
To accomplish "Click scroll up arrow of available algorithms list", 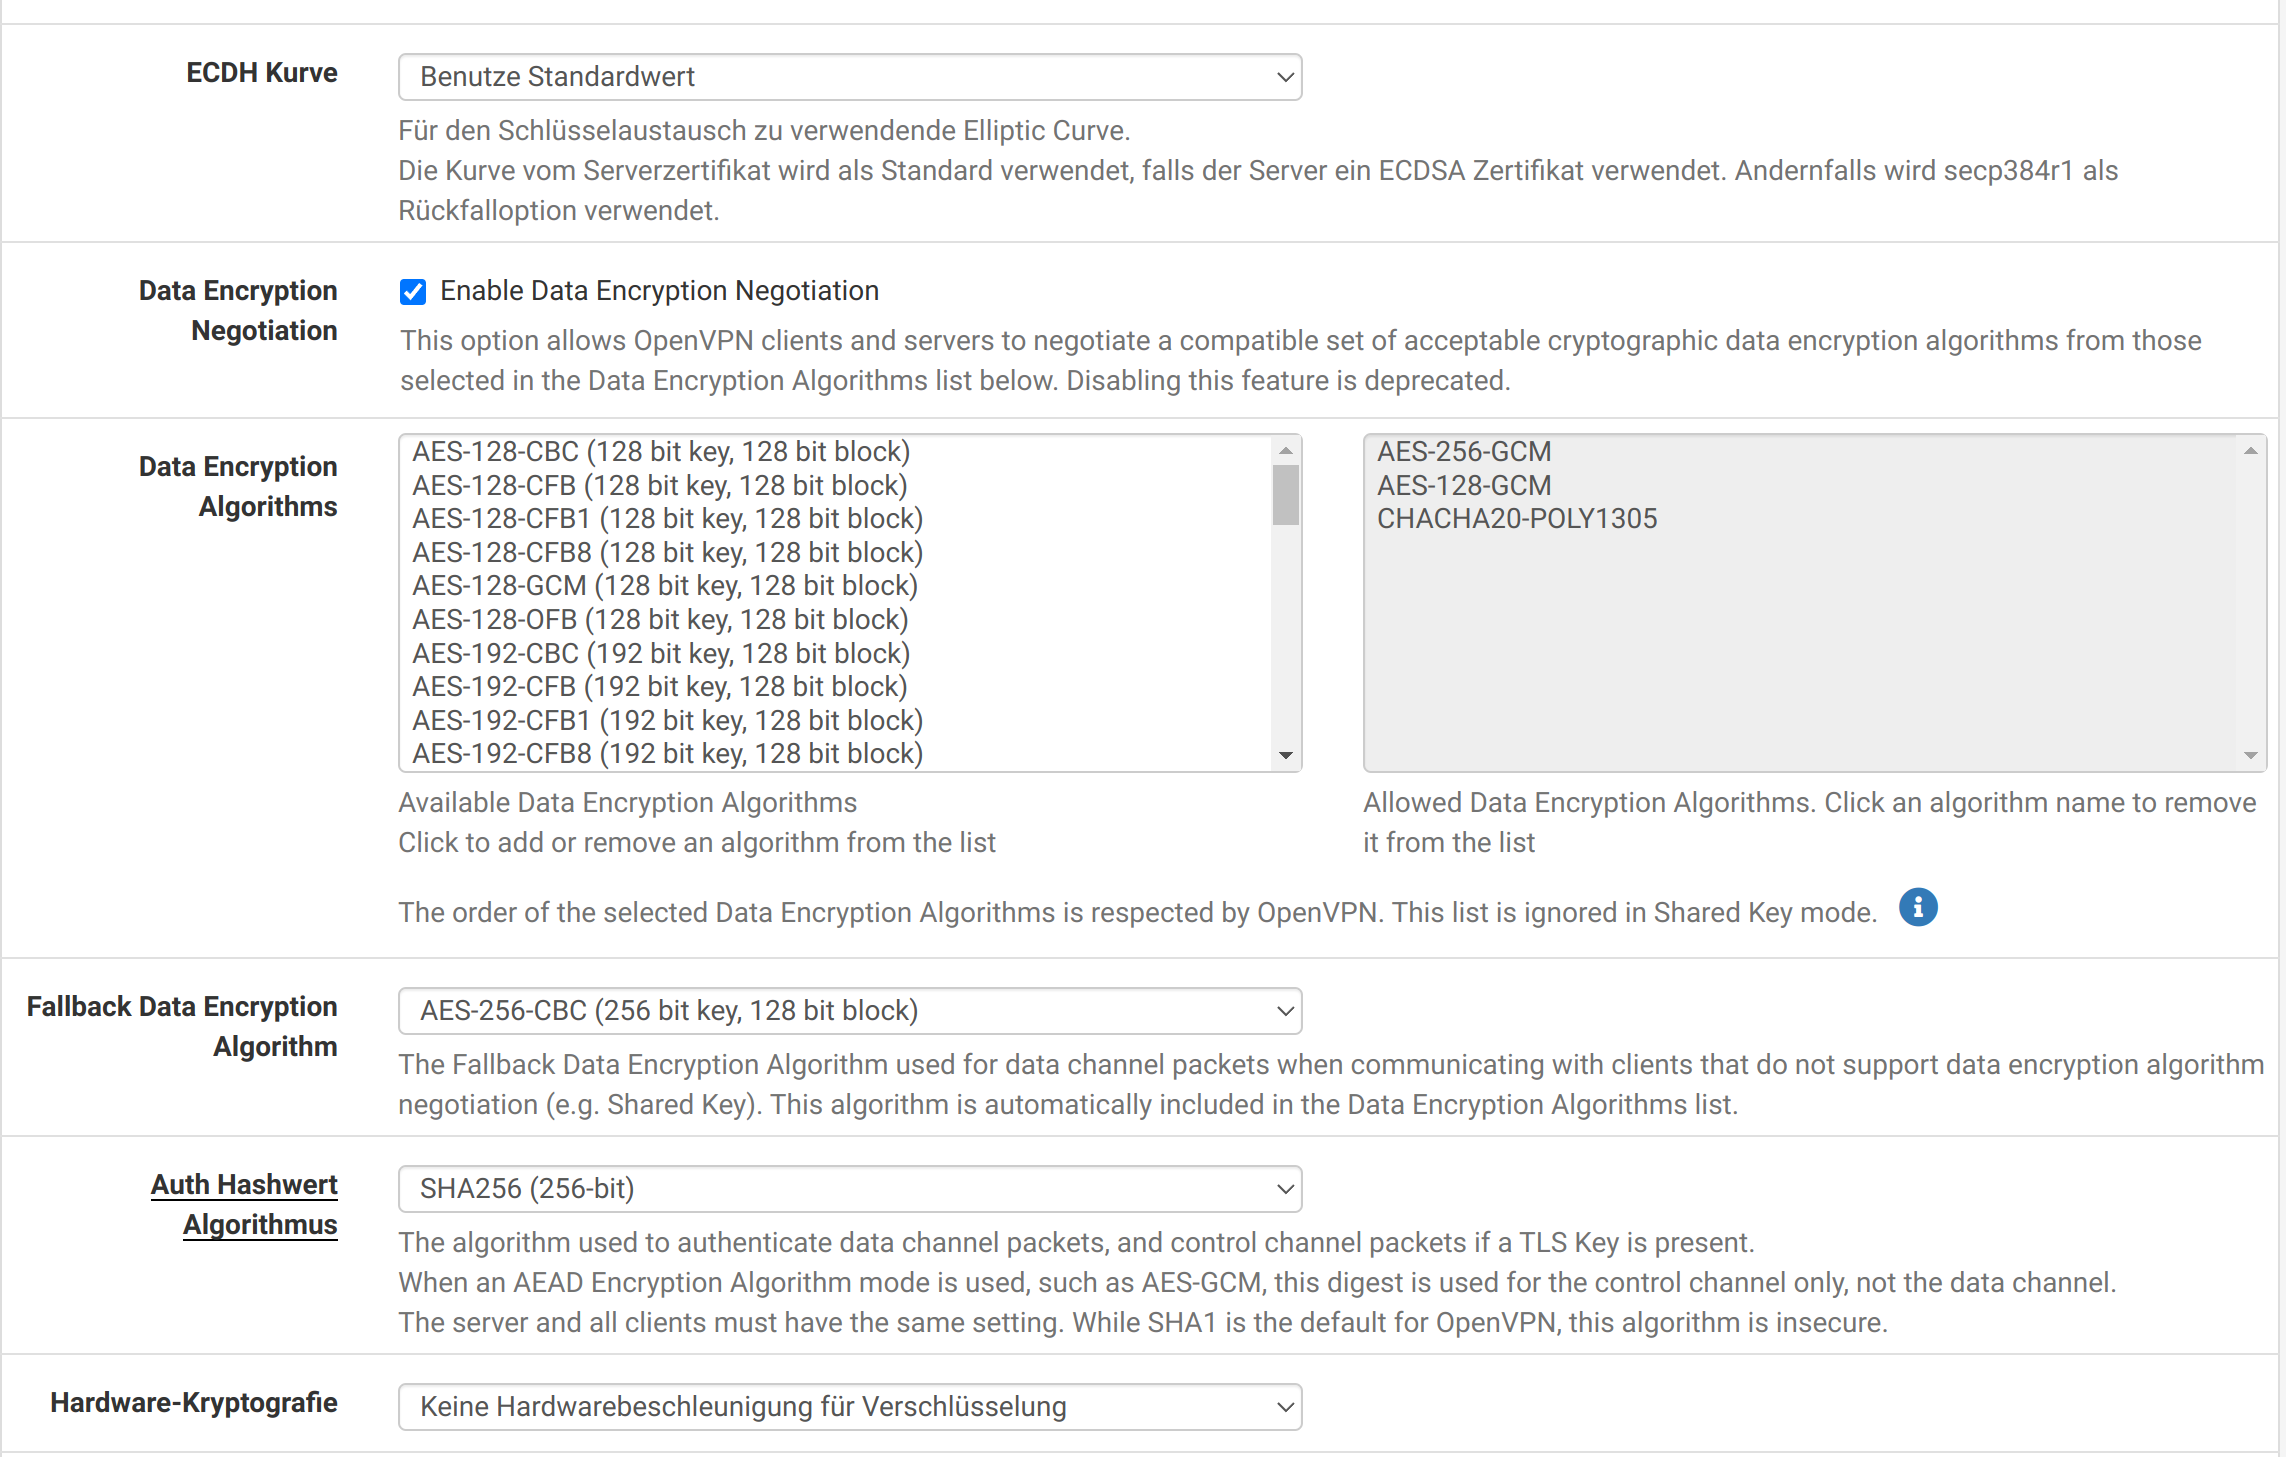I will click(x=1286, y=451).
